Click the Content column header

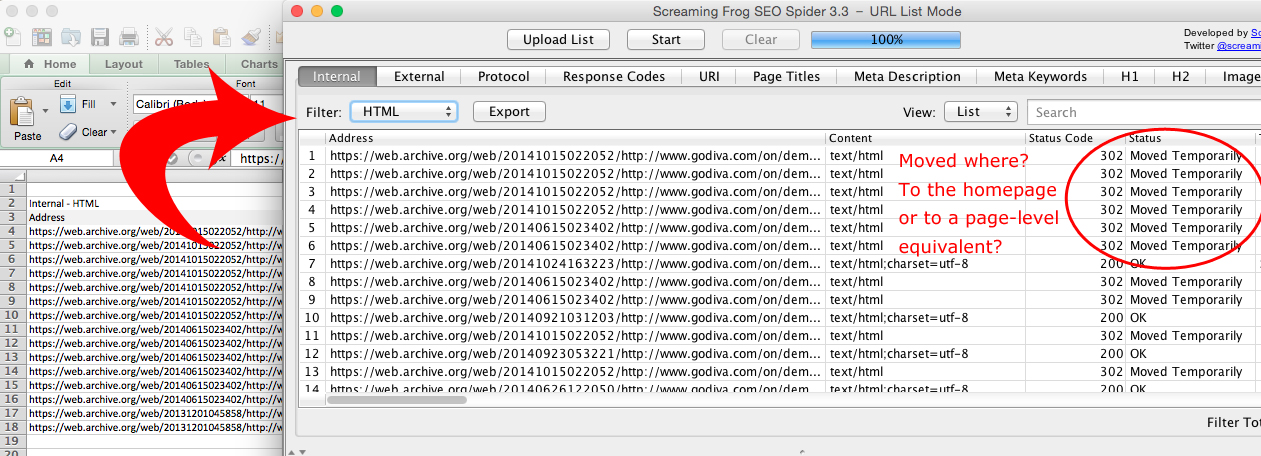(925, 138)
